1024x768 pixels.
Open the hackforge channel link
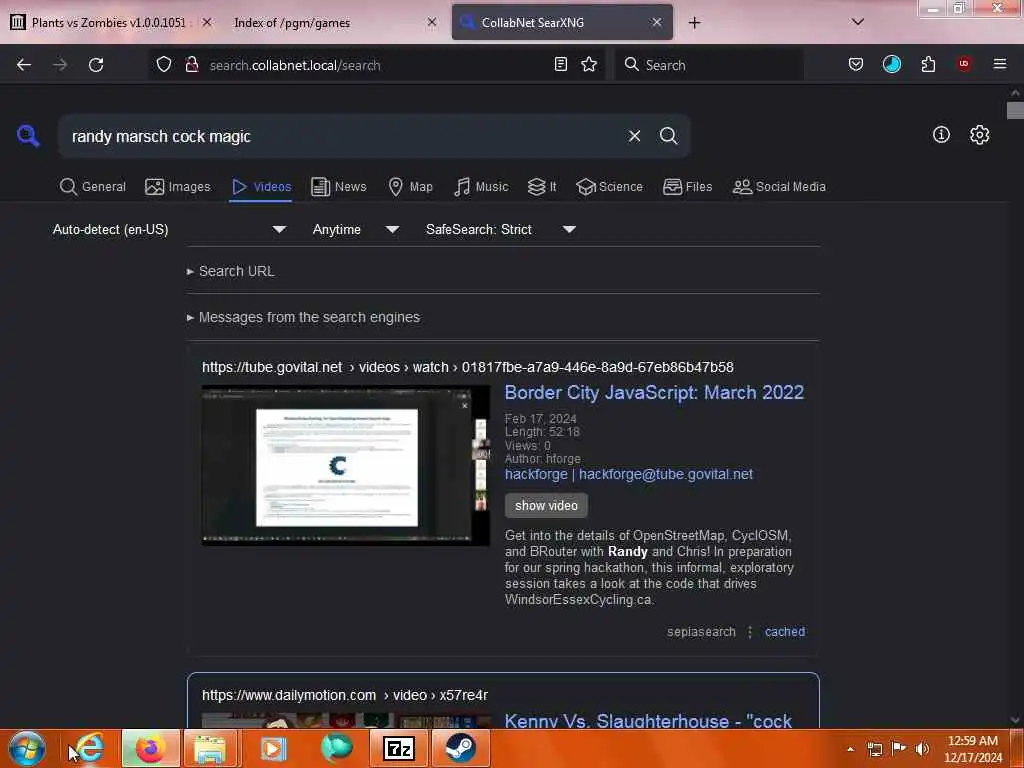click(628, 474)
